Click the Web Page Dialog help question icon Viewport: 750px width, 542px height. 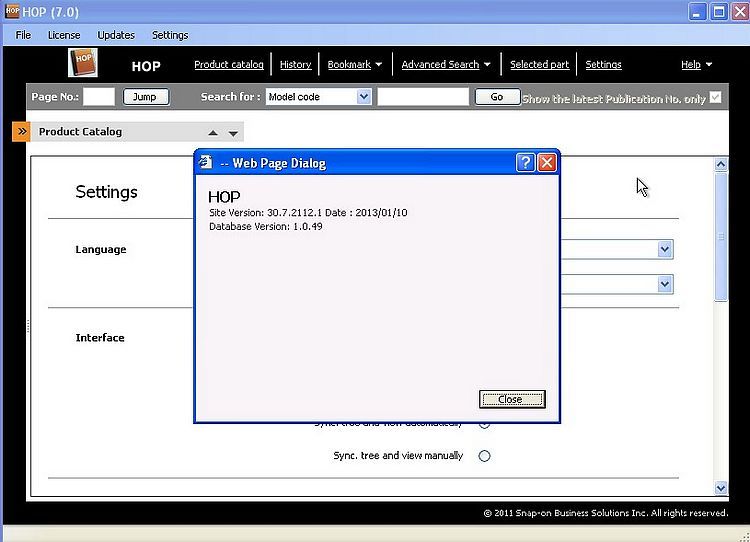point(525,163)
